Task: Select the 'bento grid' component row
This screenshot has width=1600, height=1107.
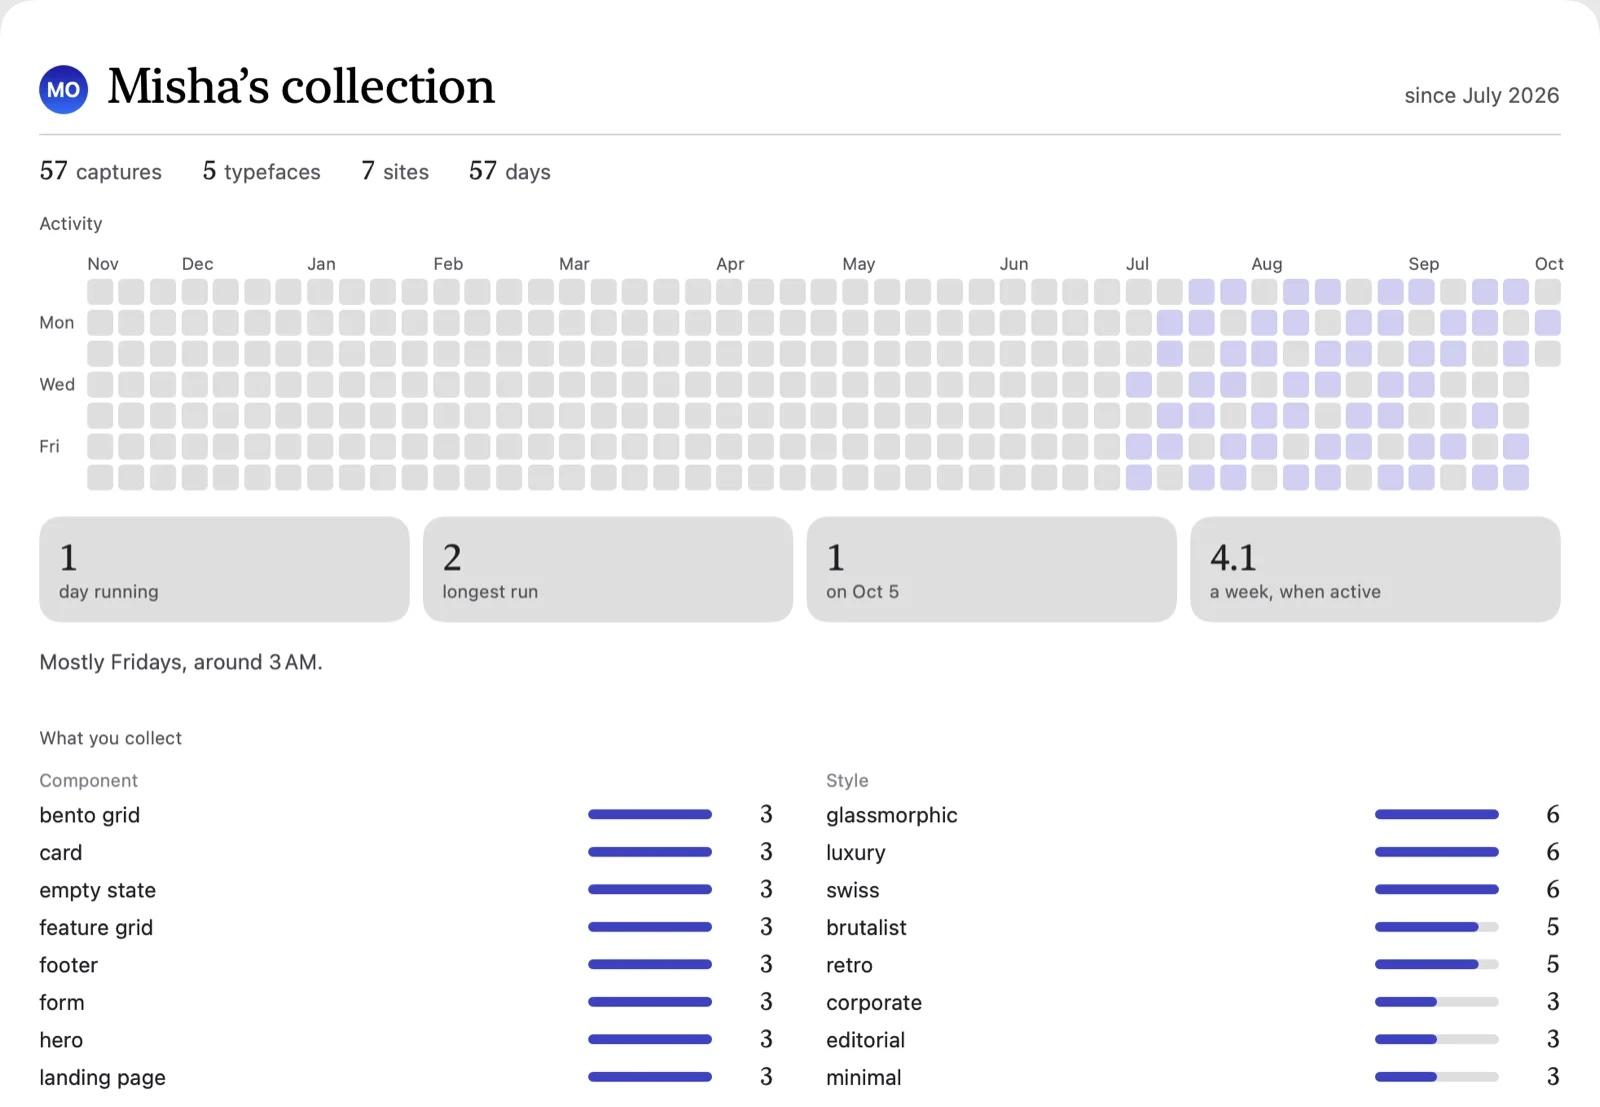Action: click(406, 815)
